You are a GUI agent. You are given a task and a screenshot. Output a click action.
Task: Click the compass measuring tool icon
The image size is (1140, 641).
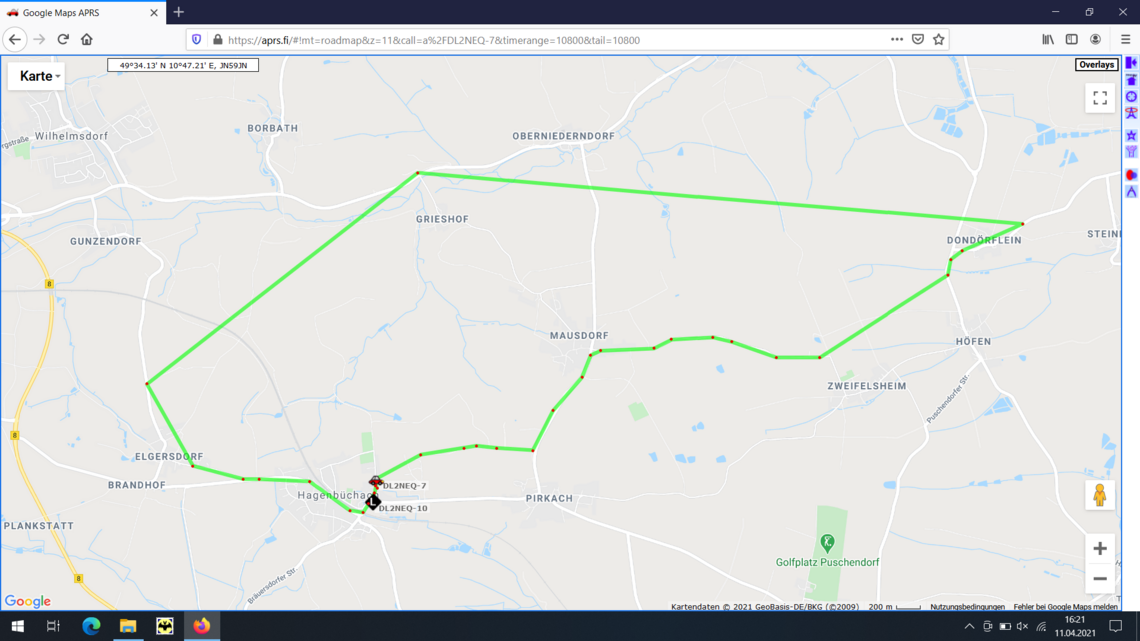(x=1131, y=192)
